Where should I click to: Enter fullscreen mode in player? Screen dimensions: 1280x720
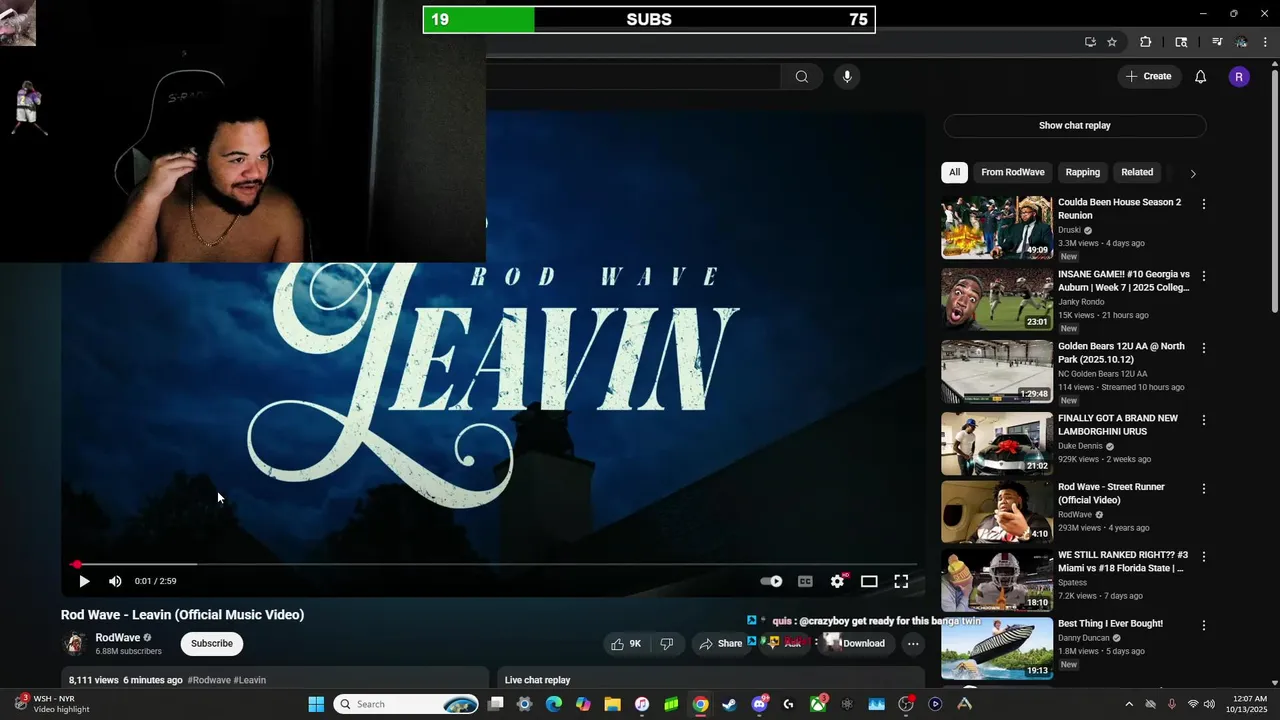click(901, 581)
